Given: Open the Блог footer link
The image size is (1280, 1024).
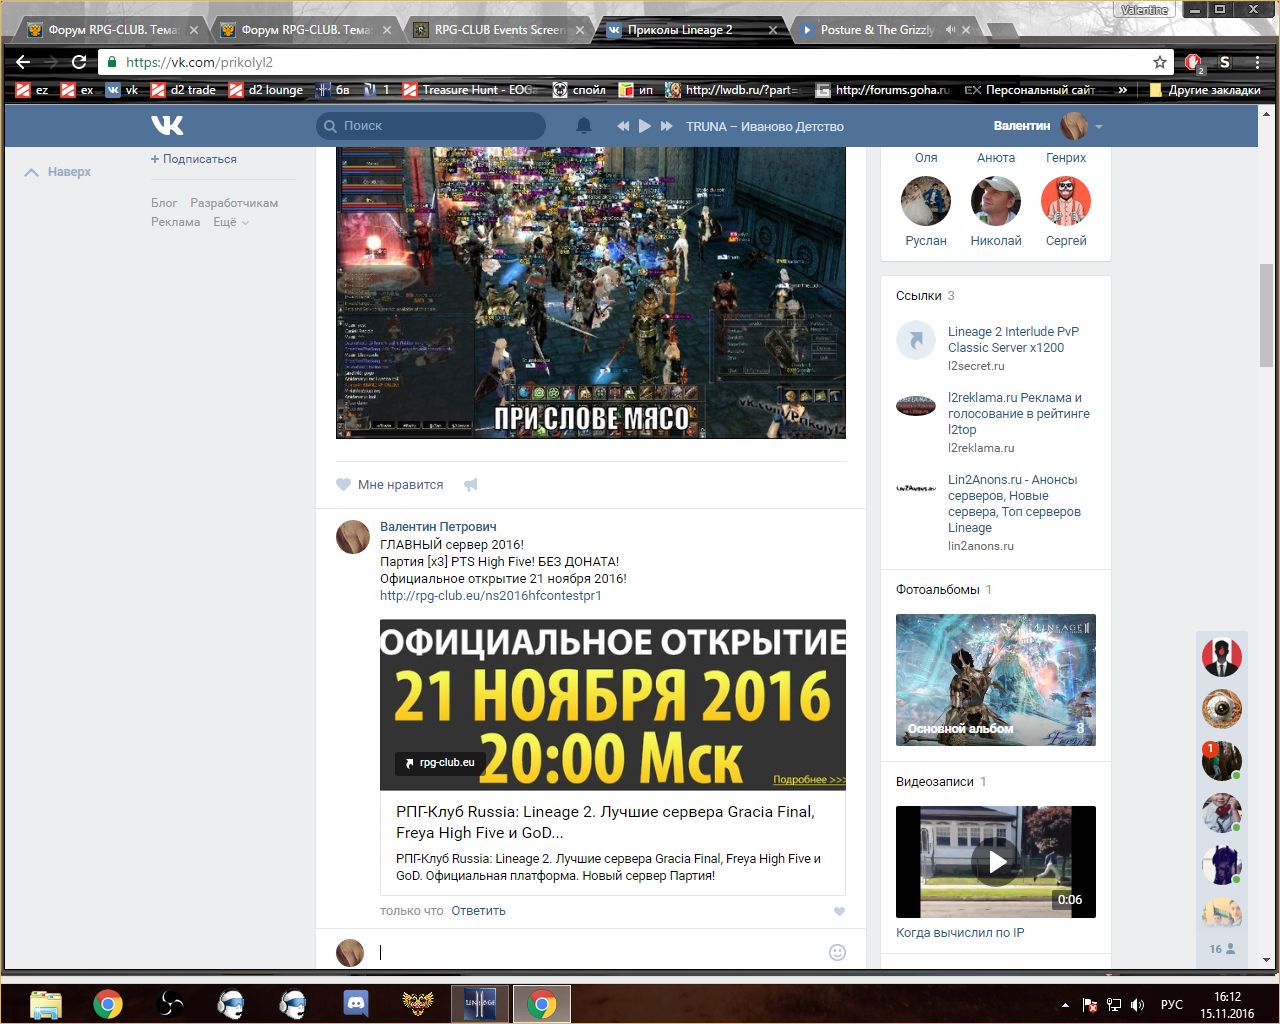Looking at the screenshot, I should point(164,203).
